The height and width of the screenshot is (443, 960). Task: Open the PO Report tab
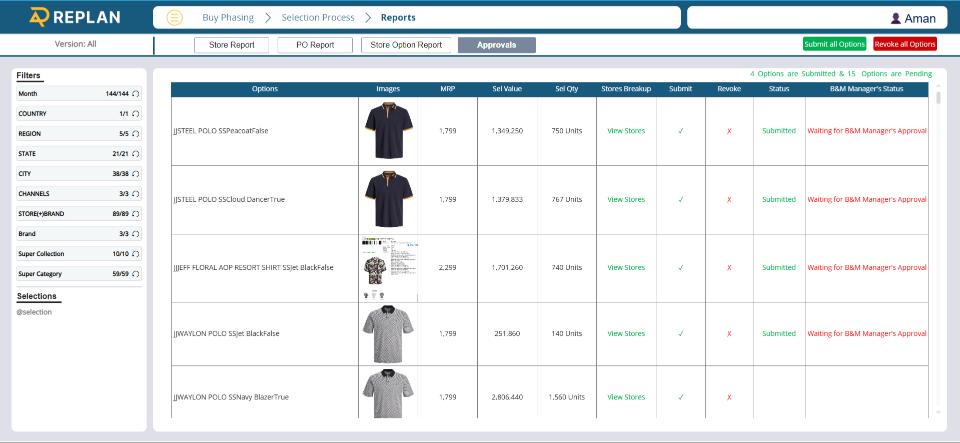[315, 45]
